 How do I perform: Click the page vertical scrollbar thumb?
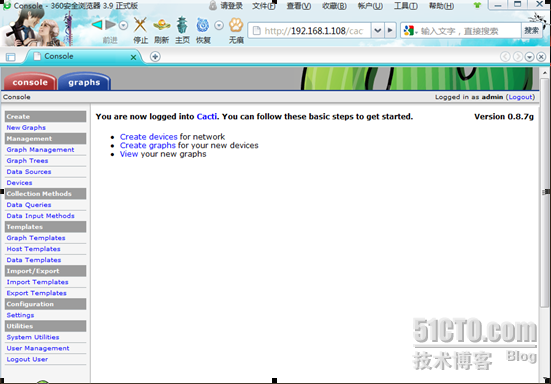(x=545, y=193)
